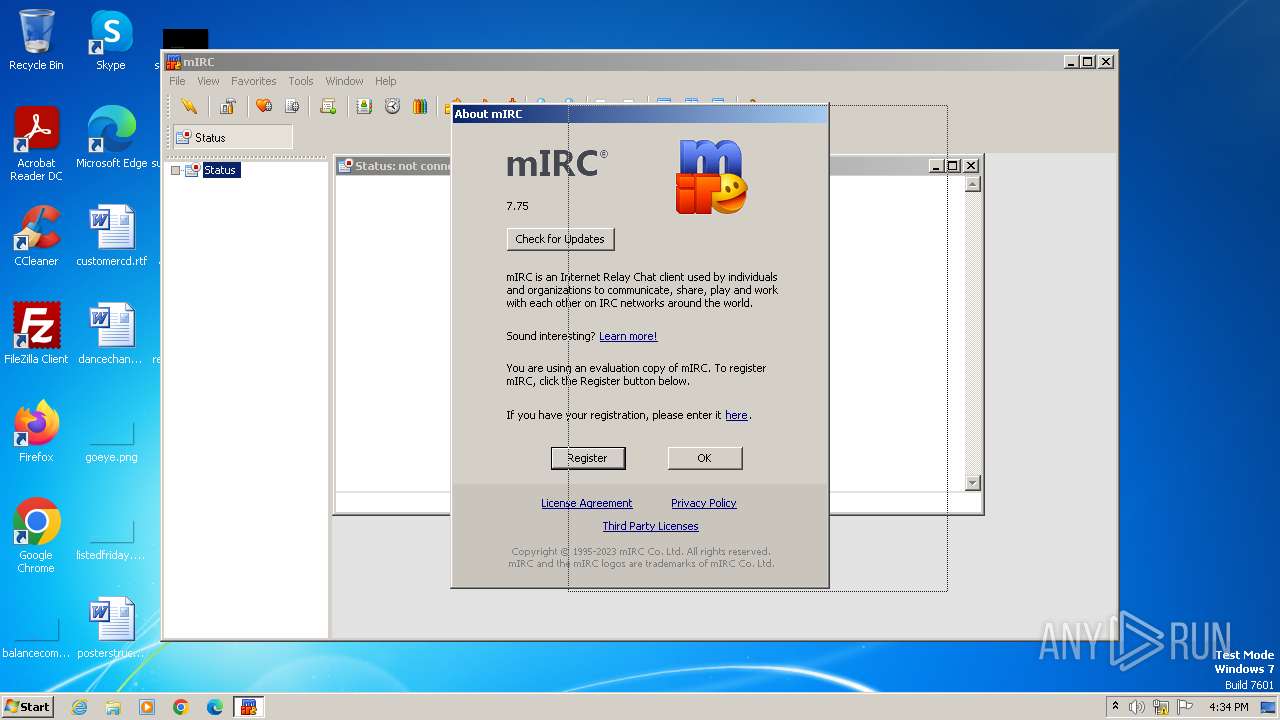Open Favorites via the heart toolbar icon

[x=264, y=106]
